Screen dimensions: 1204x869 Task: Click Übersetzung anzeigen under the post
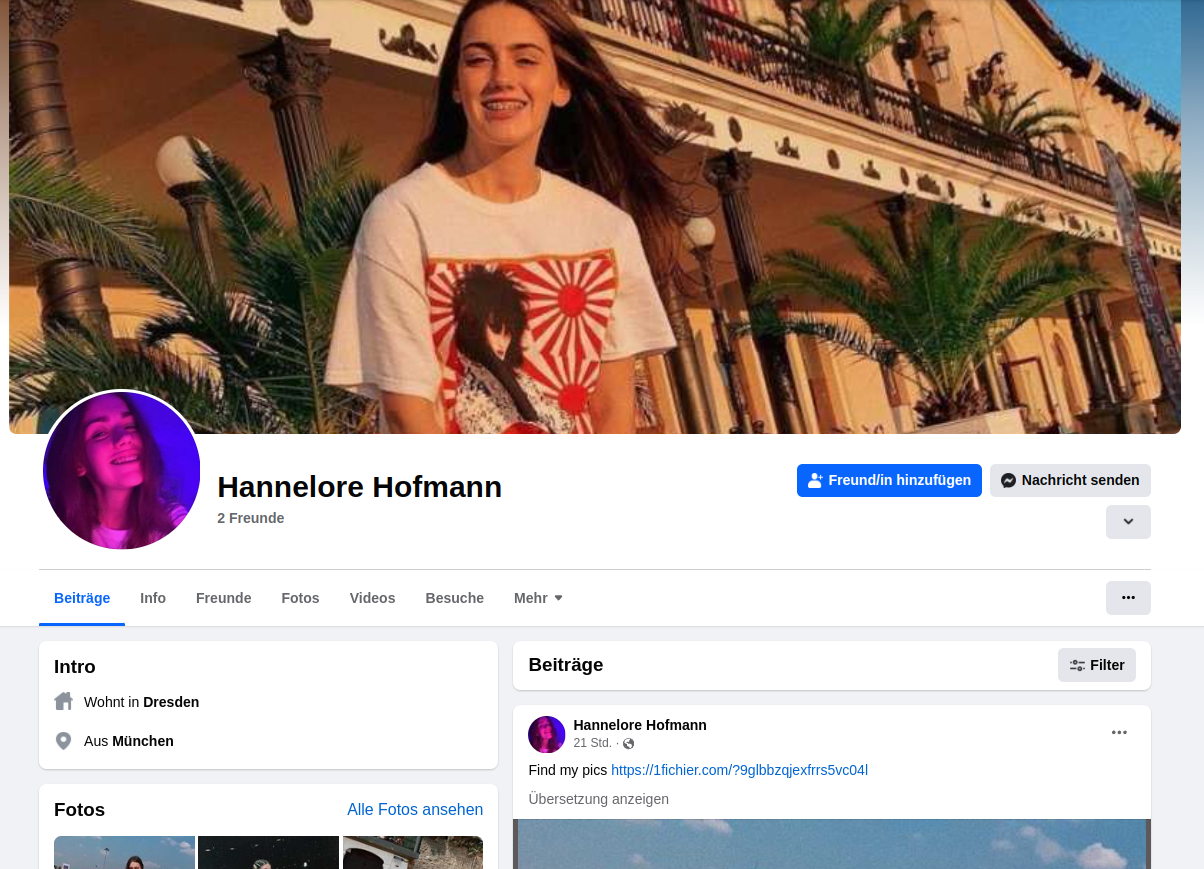[598, 799]
